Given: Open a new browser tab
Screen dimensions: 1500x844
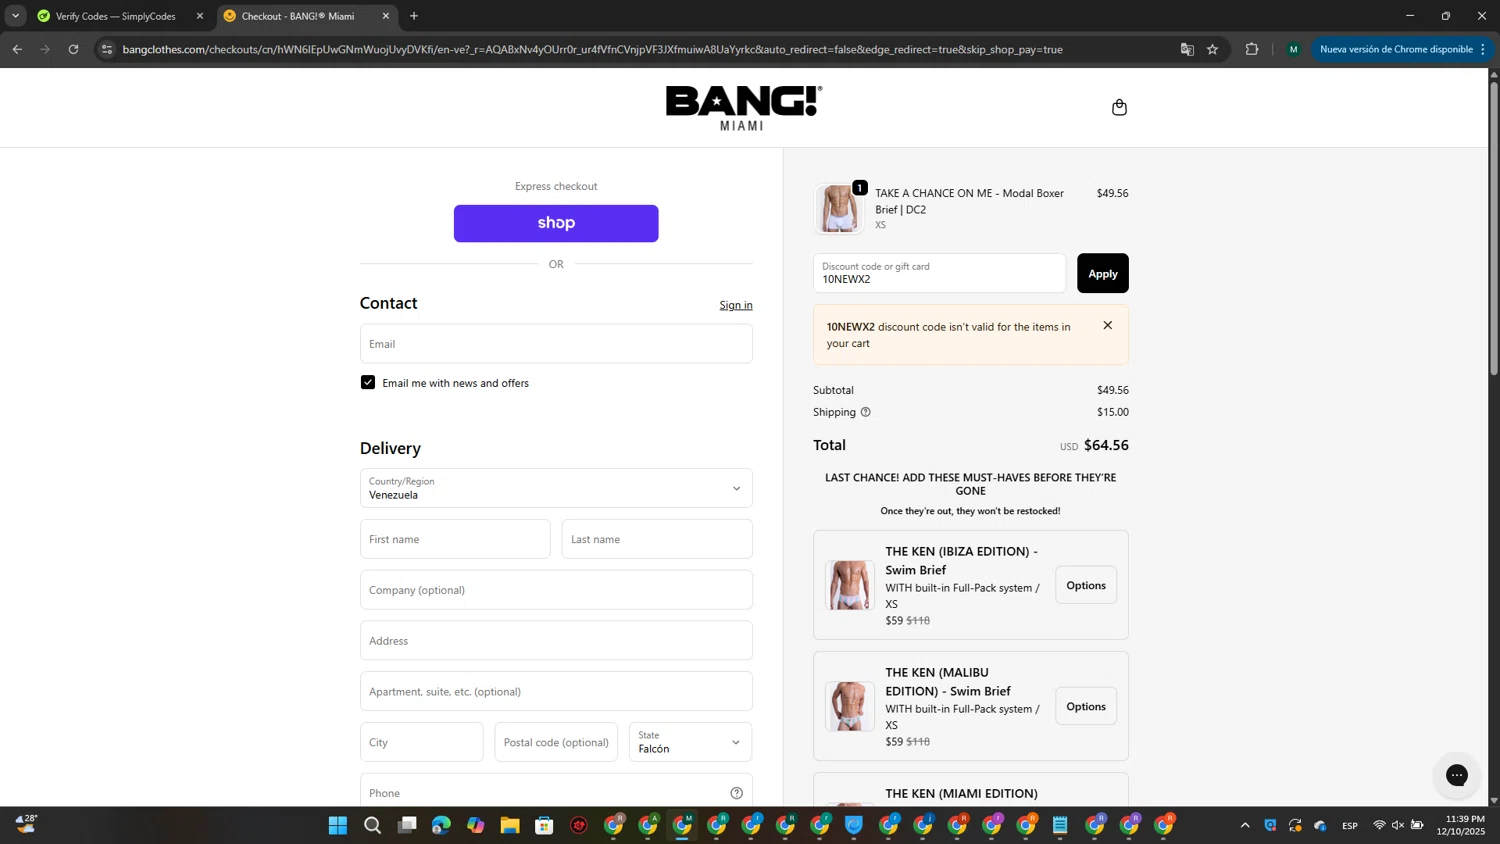Looking at the screenshot, I should click(414, 16).
